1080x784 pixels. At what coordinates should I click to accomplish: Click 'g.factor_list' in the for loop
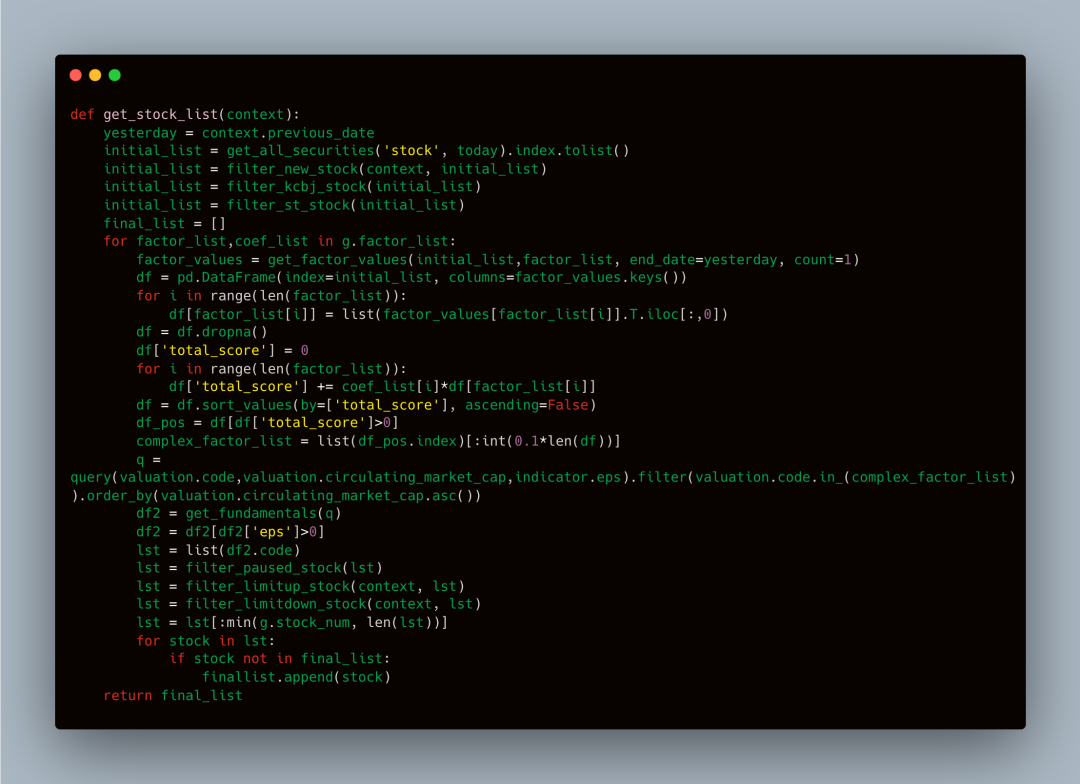pos(395,241)
